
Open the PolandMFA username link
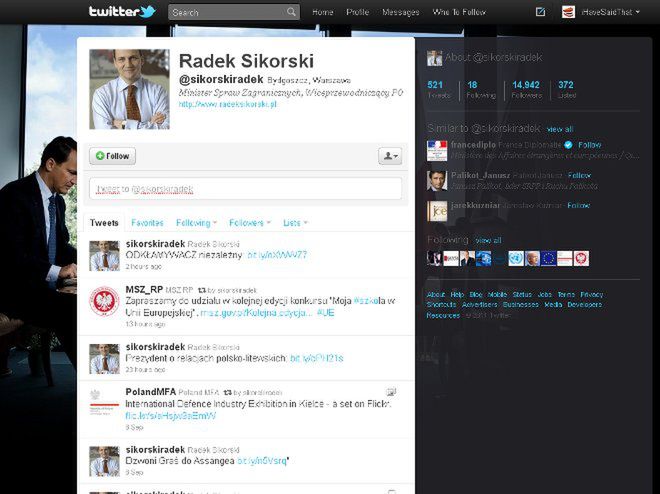coord(150,392)
